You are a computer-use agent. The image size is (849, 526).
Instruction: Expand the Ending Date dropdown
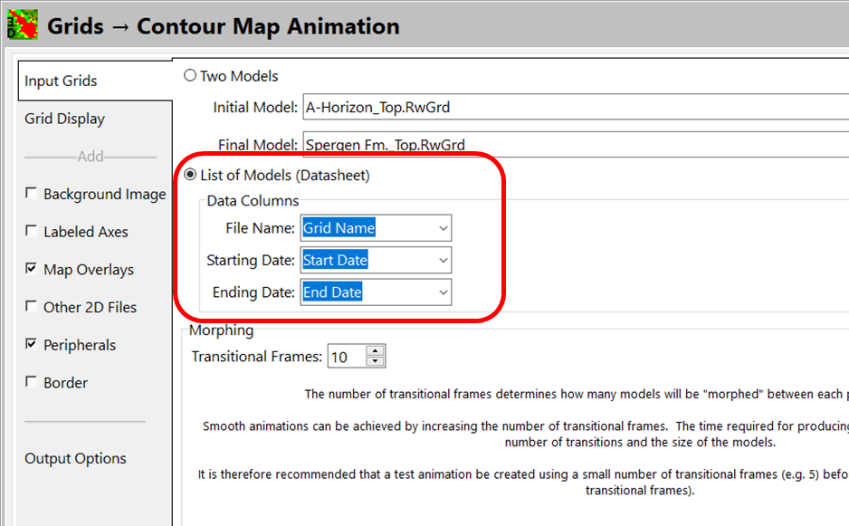(x=443, y=292)
